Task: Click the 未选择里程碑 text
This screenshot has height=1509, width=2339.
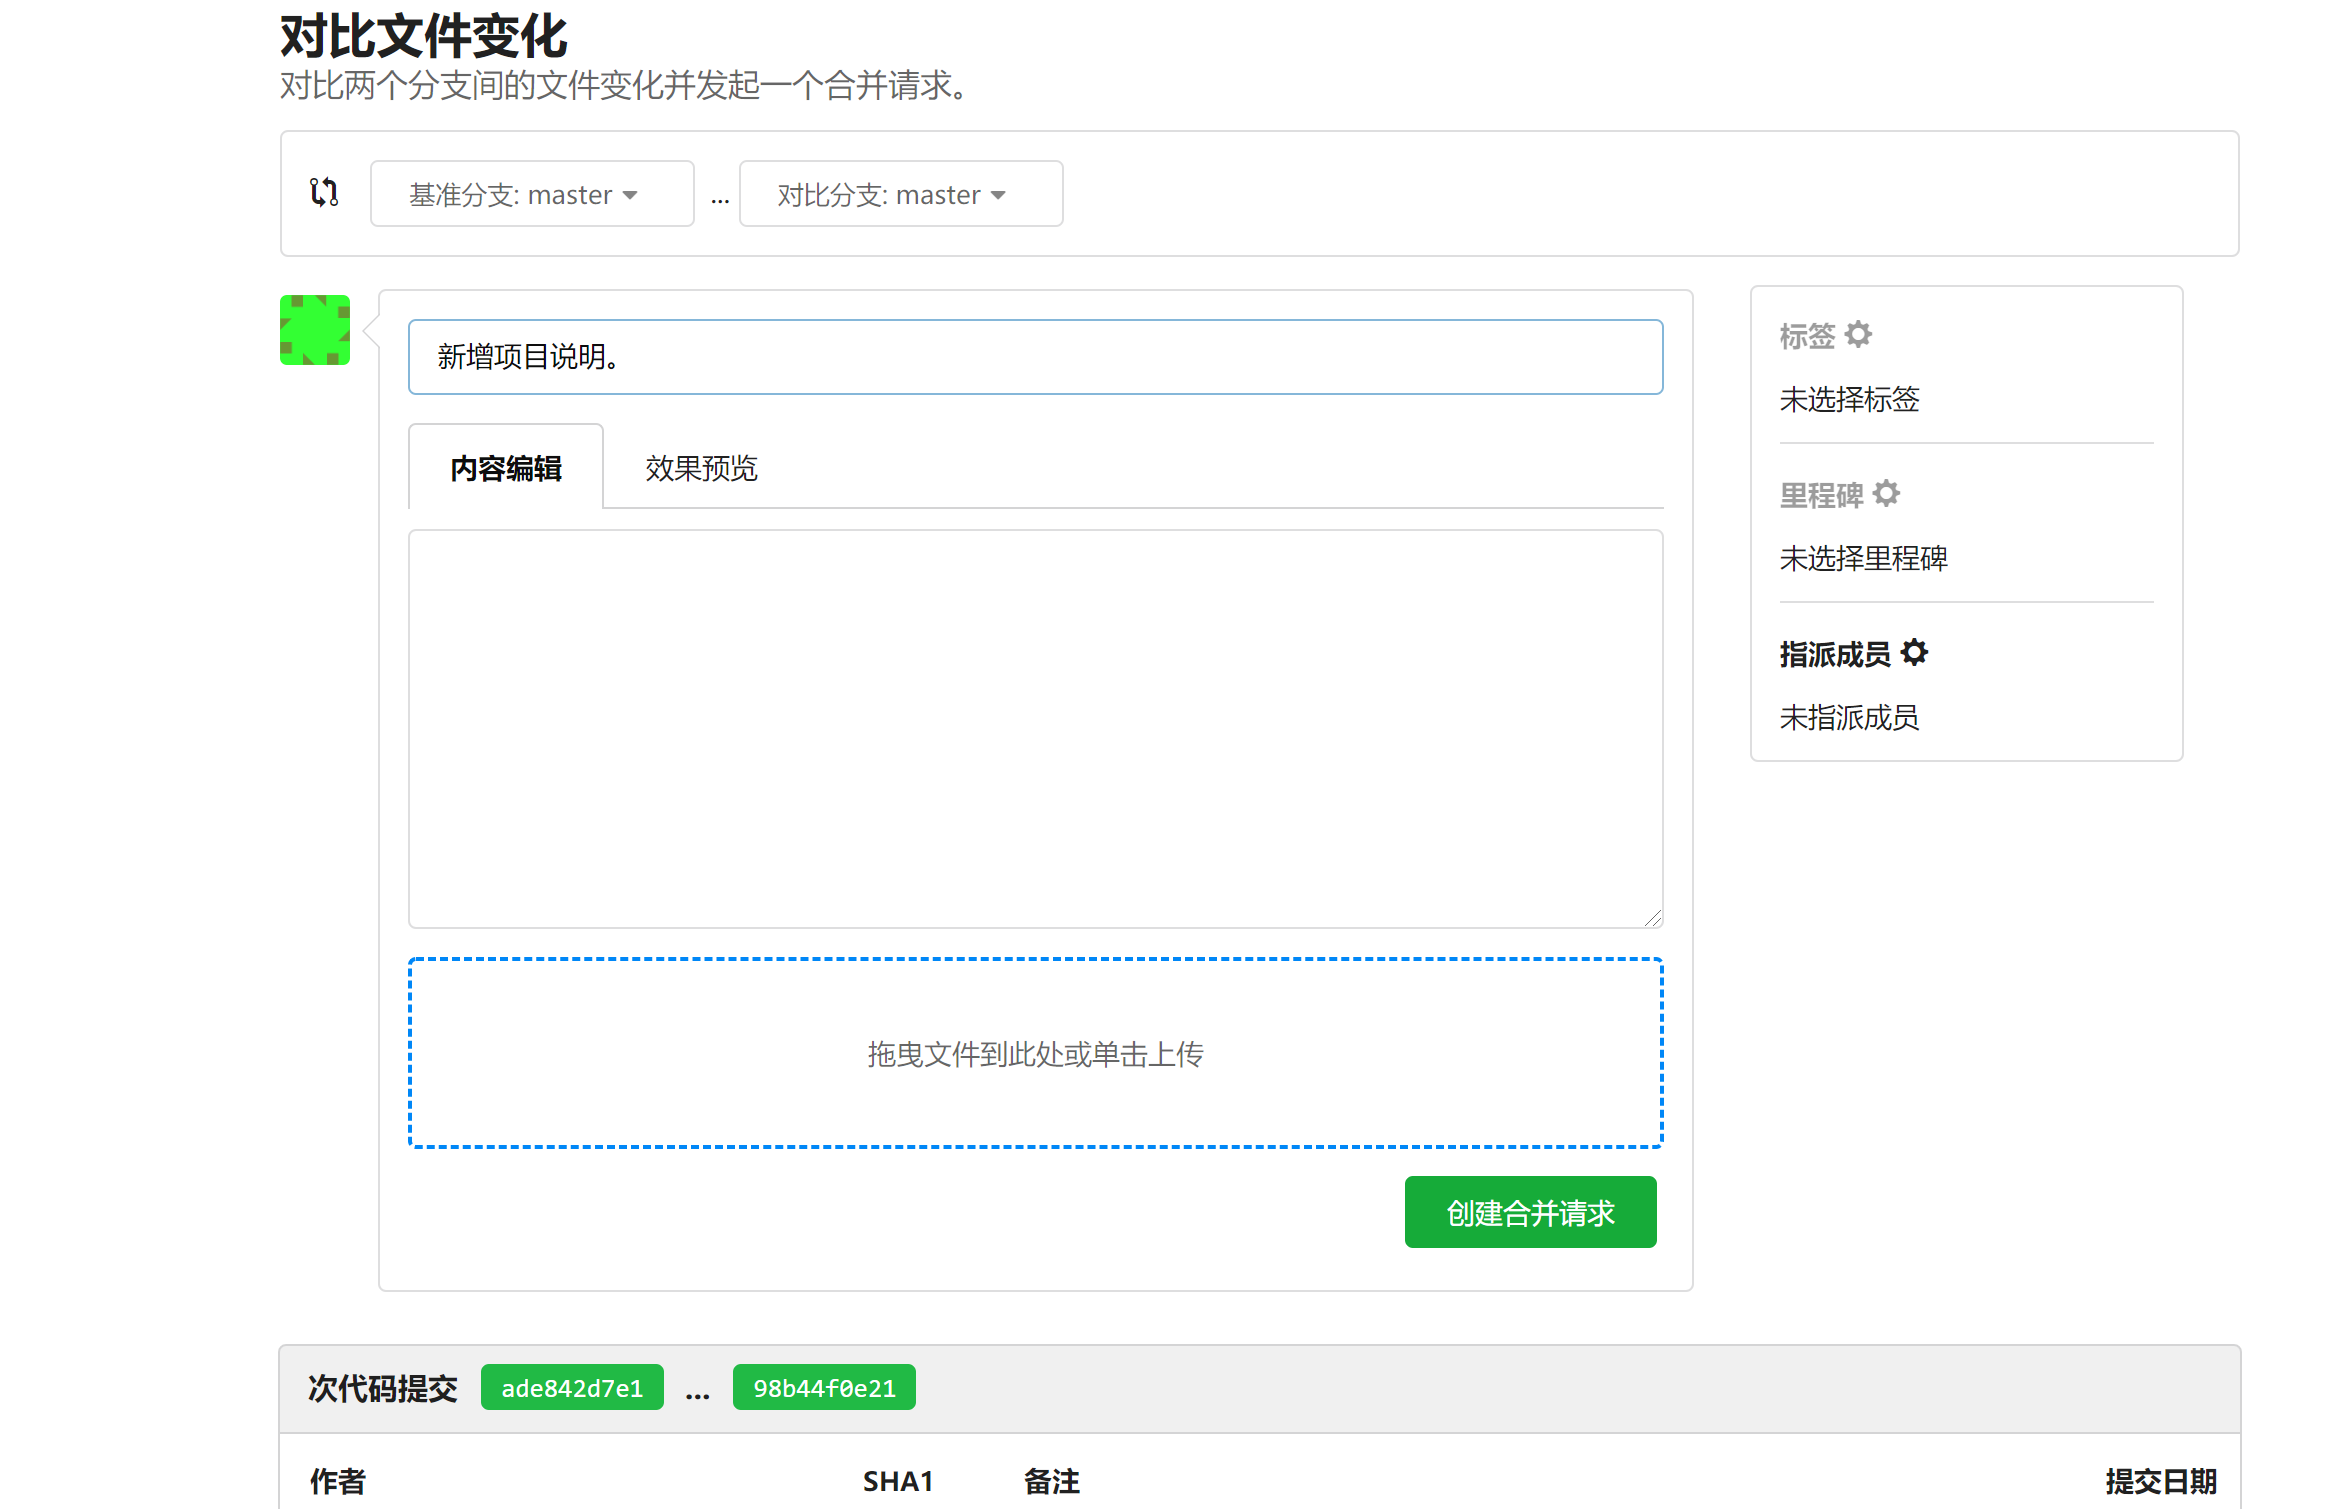Action: pyautogui.click(x=1863, y=558)
